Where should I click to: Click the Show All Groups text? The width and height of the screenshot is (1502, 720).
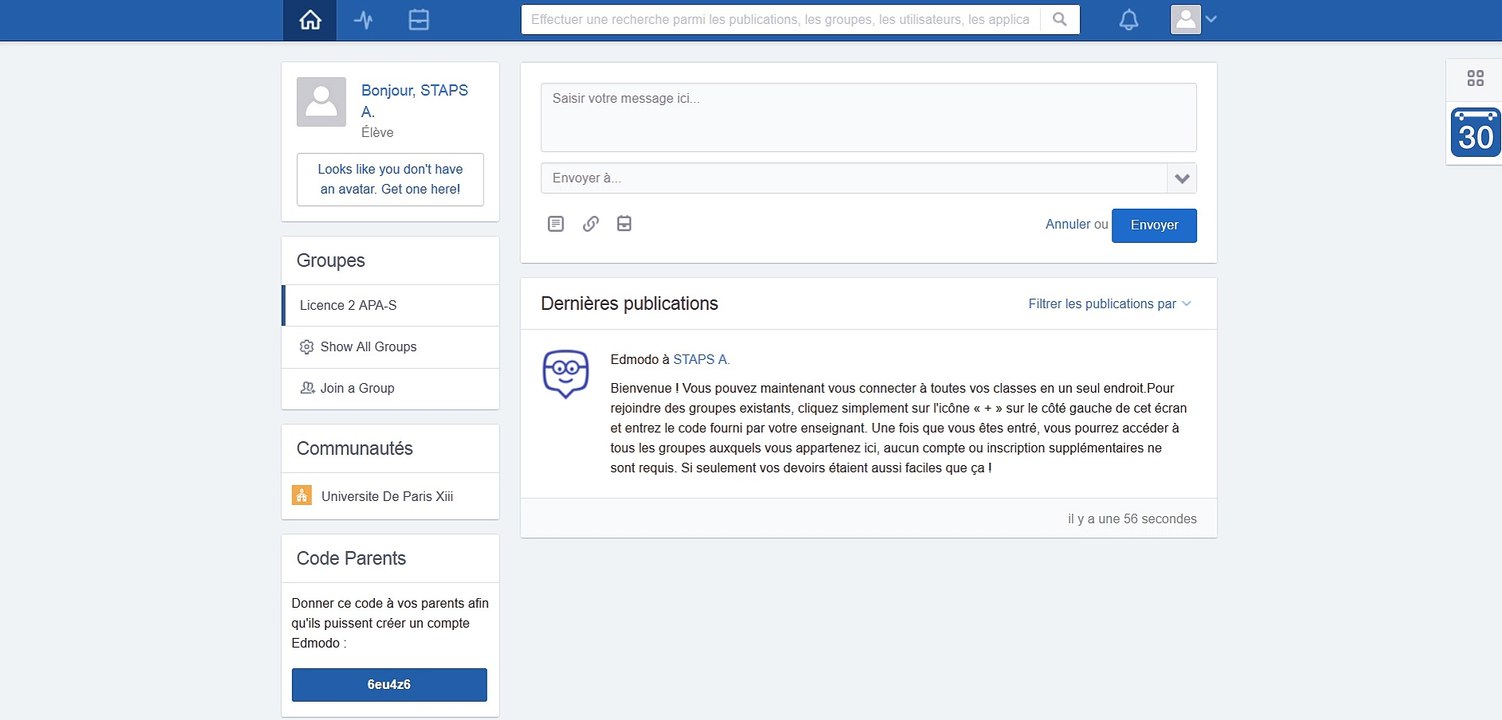point(368,347)
